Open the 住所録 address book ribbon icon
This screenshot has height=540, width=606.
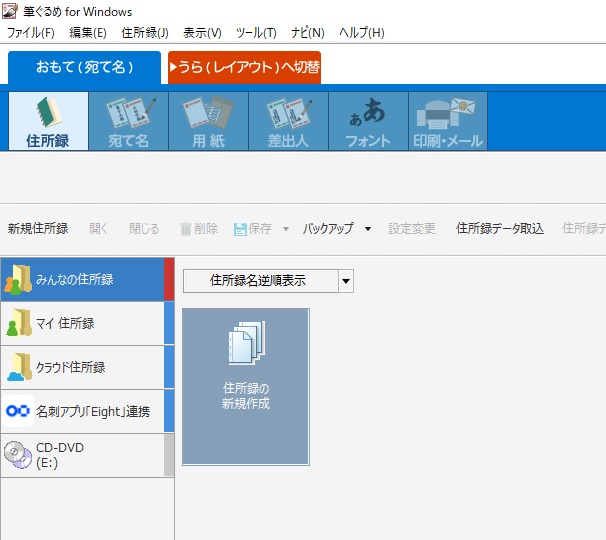(48, 122)
